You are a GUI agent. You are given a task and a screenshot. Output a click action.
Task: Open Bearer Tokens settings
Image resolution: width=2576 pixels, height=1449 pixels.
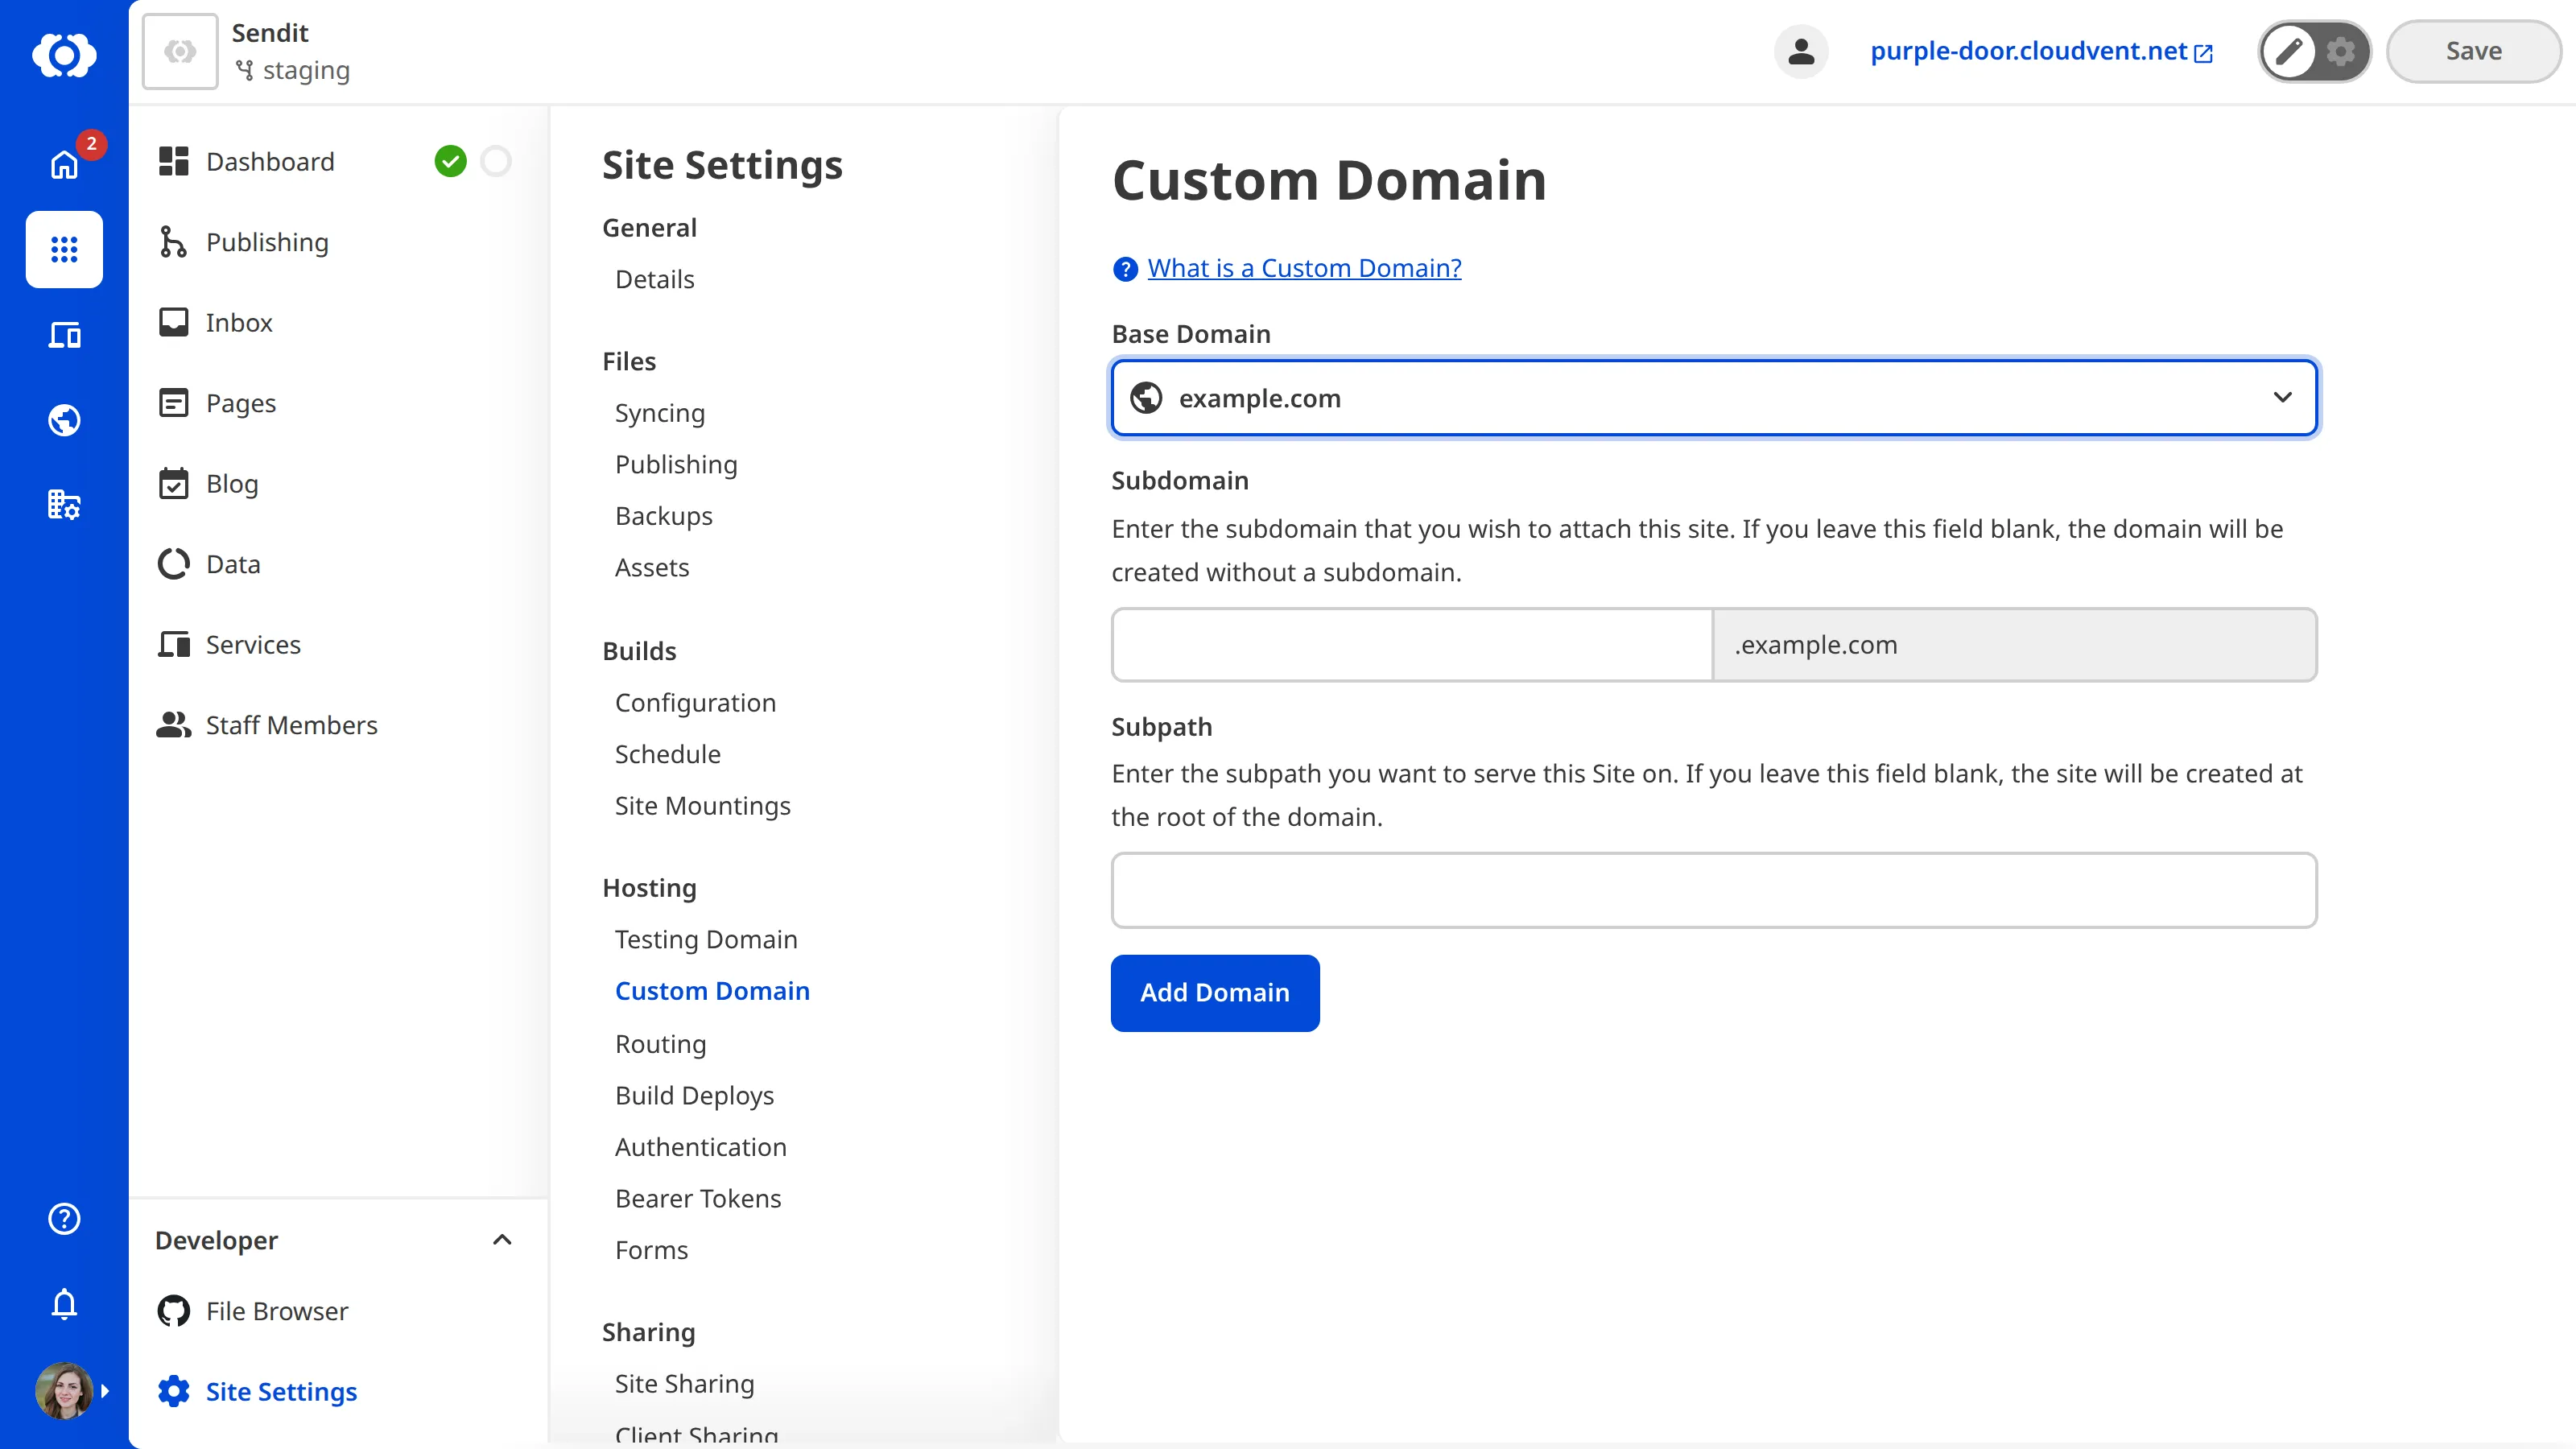coord(698,1198)
